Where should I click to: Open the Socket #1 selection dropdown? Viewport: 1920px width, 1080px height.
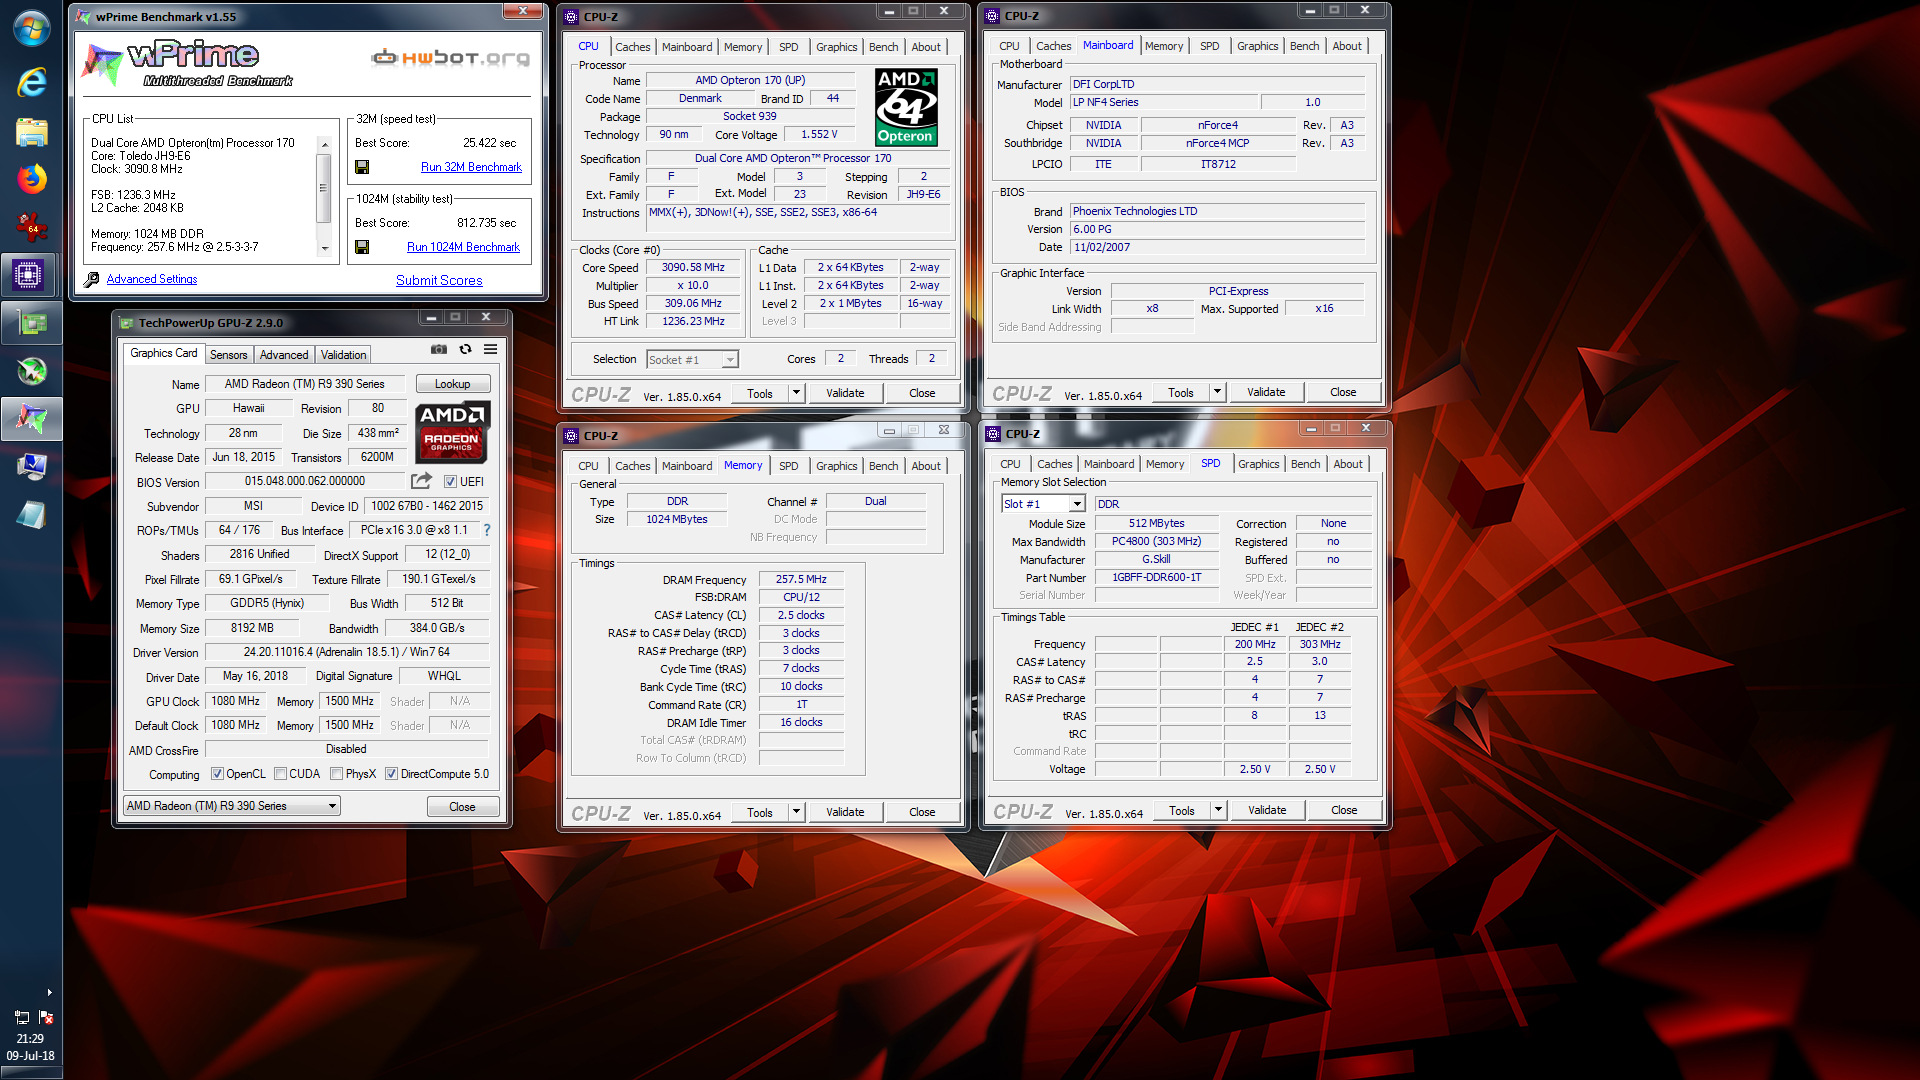pyautogui.click(x=692, y=359)
